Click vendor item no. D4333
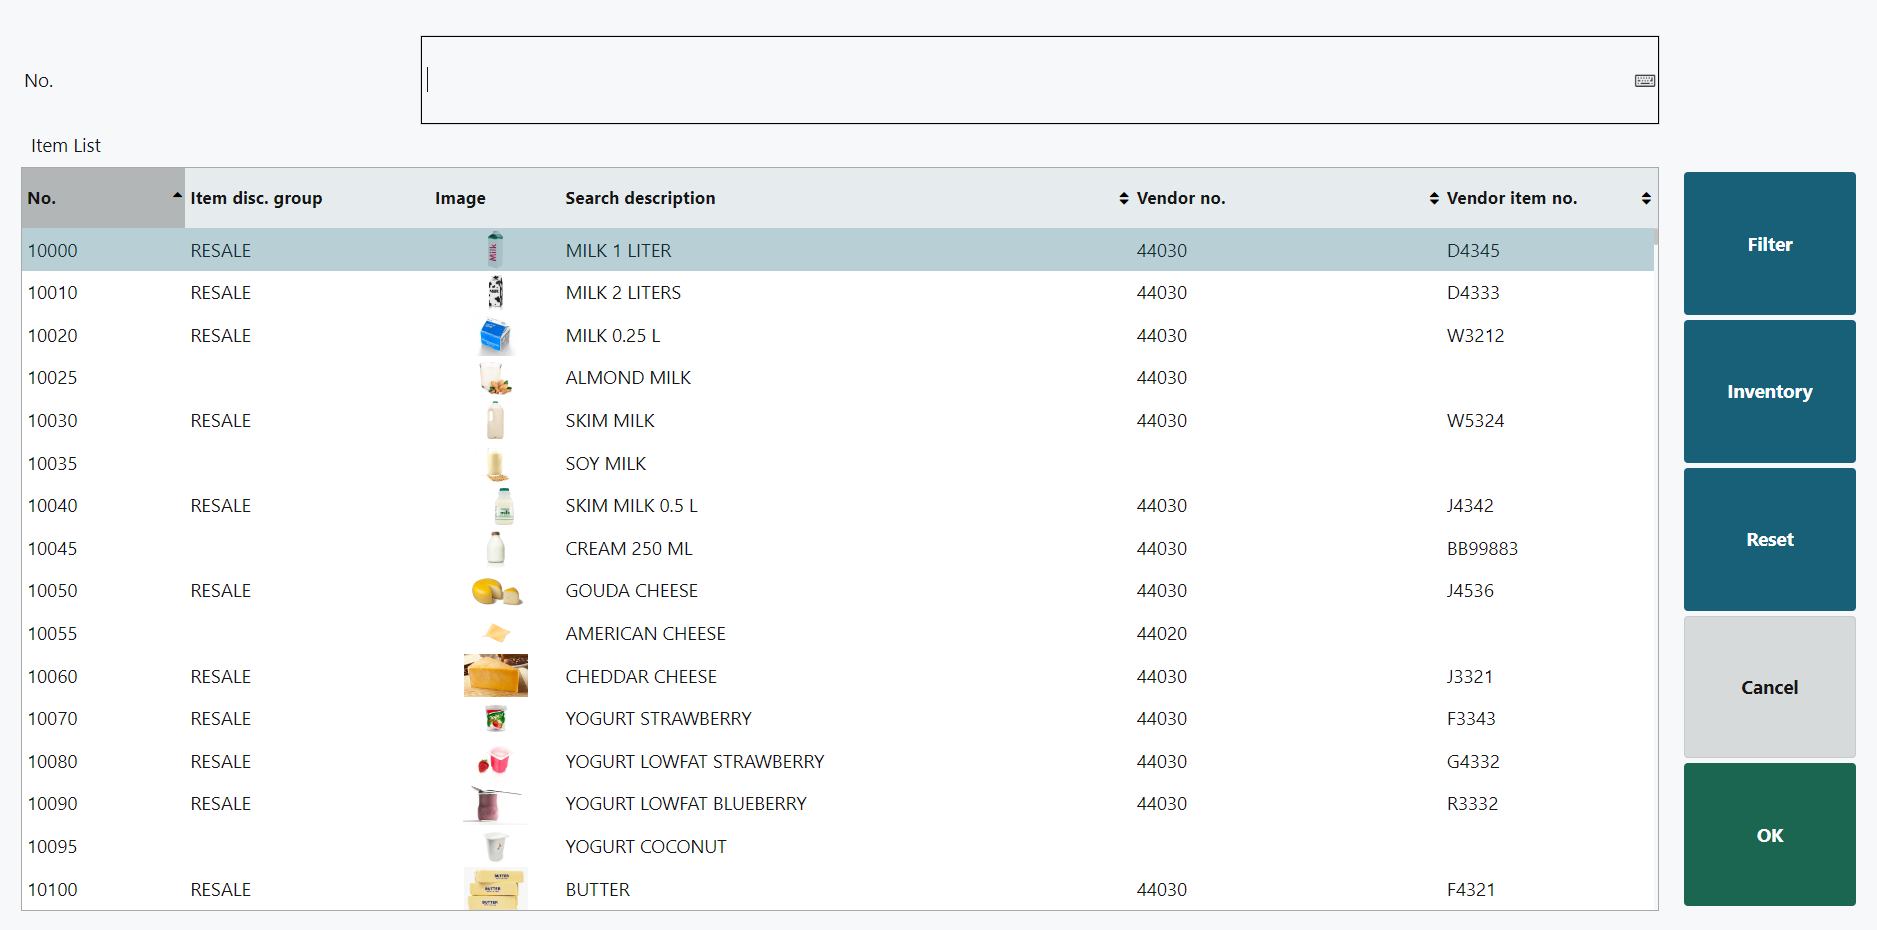 pos(1473,293)
